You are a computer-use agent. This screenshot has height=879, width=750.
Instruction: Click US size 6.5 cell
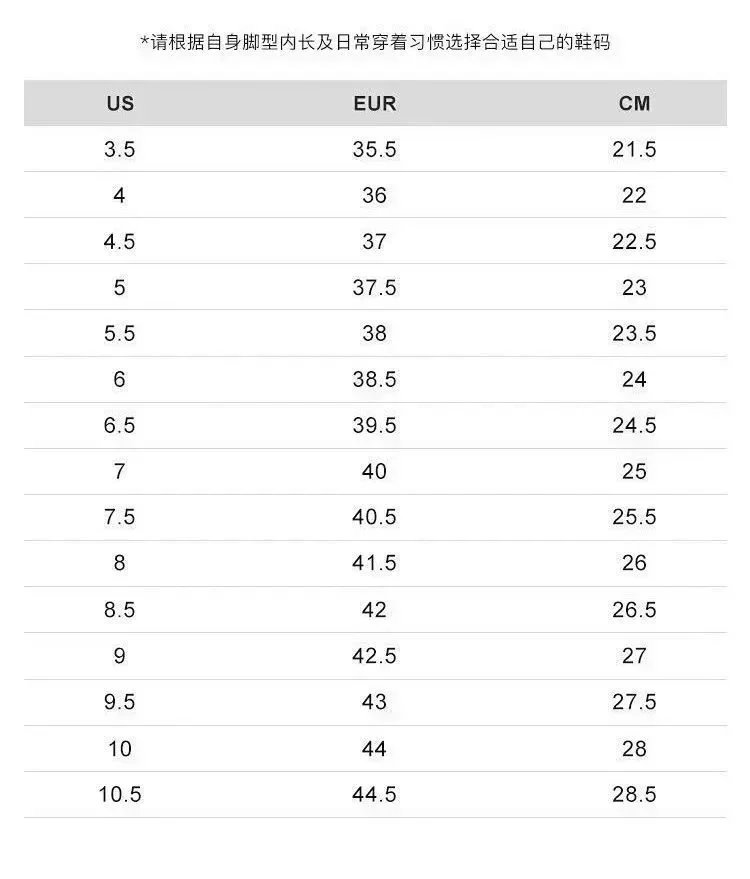(x=119, y=426)
